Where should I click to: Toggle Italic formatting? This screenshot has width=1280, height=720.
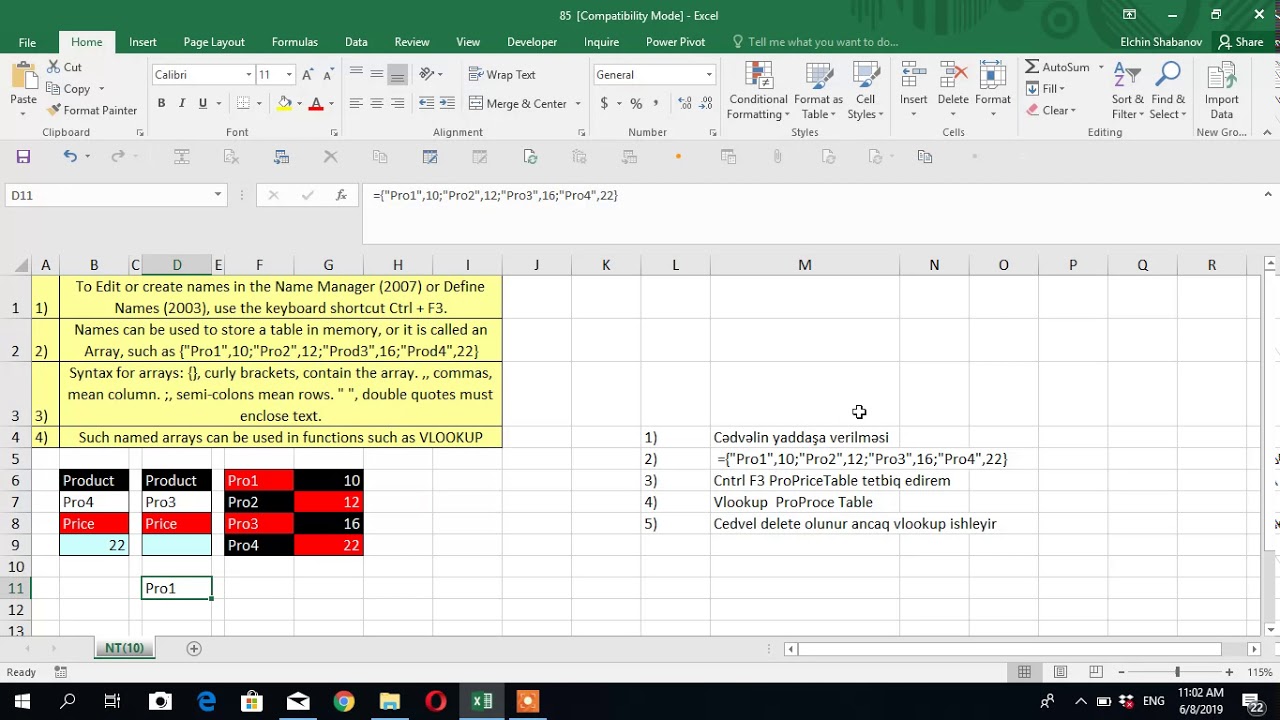tap(182, 103)
